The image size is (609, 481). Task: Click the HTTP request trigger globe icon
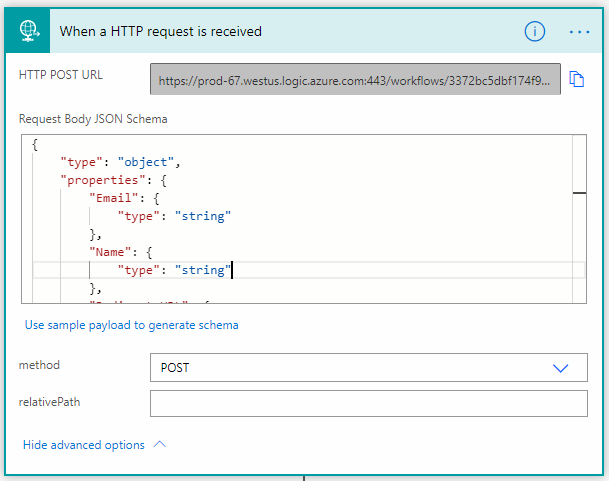(28, 31)
